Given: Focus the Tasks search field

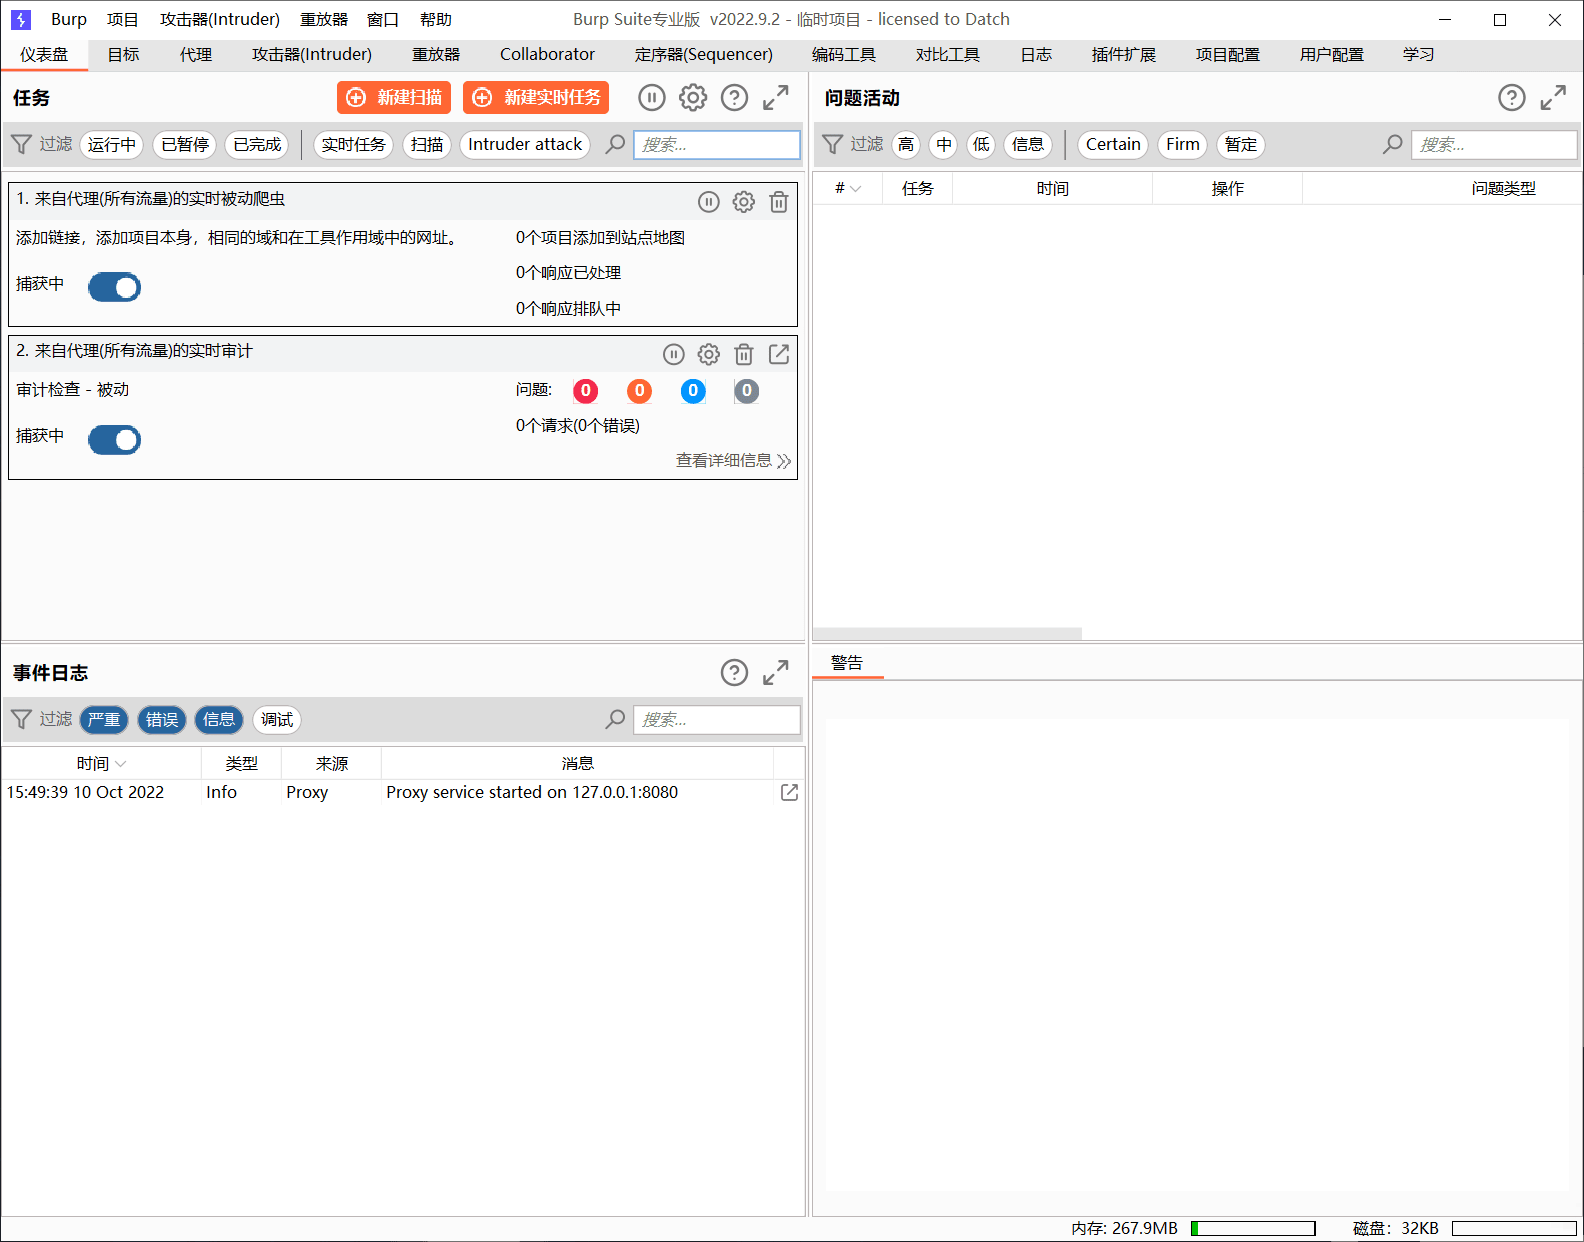Looking at the screenshot, I should [x=717, y=145].
